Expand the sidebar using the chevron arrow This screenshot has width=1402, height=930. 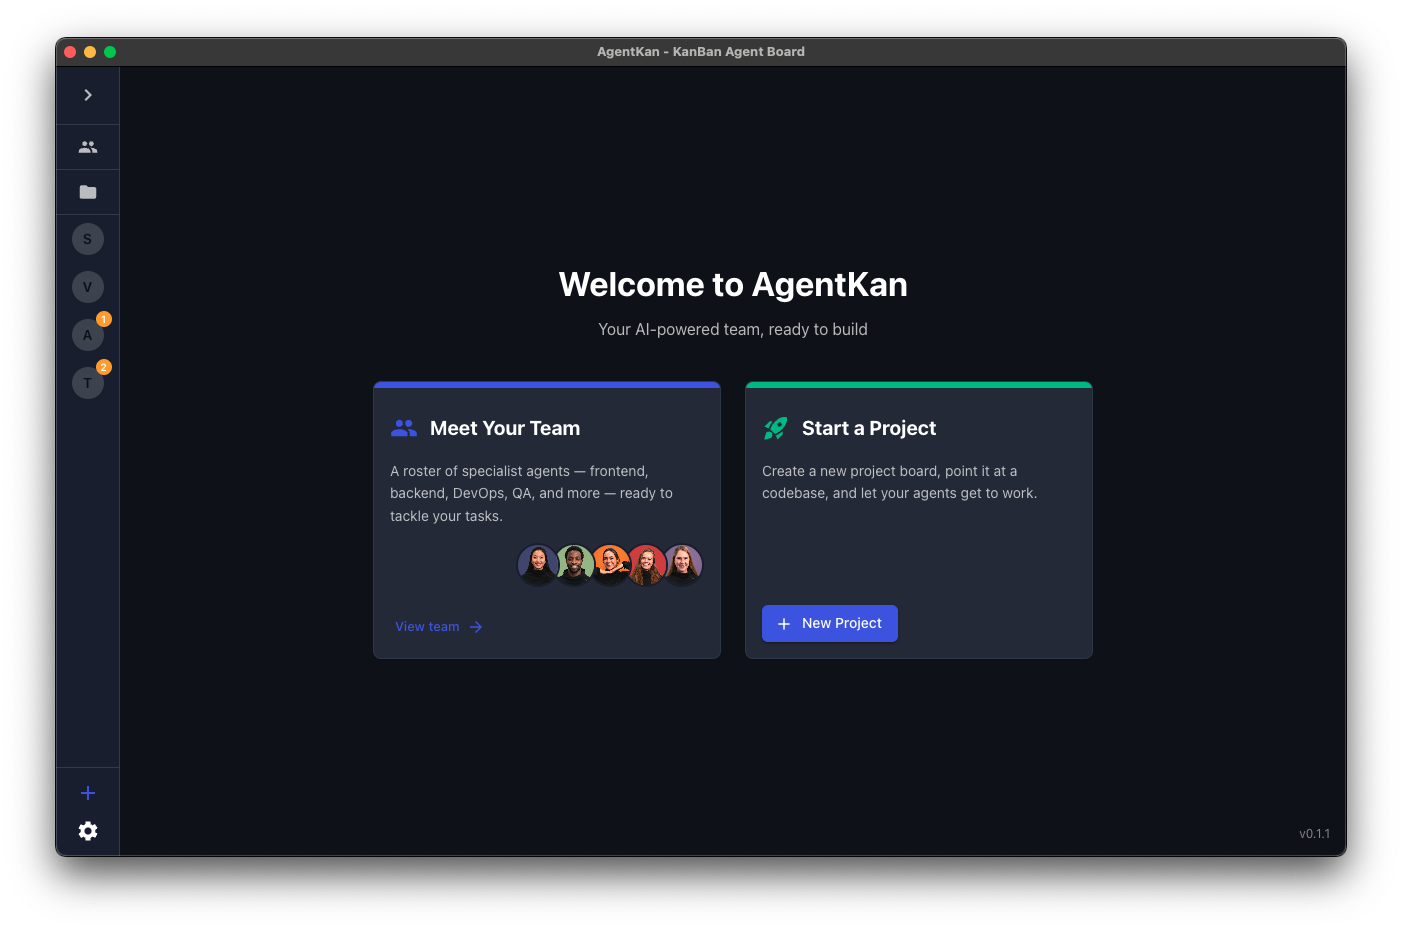coord(88,94)
